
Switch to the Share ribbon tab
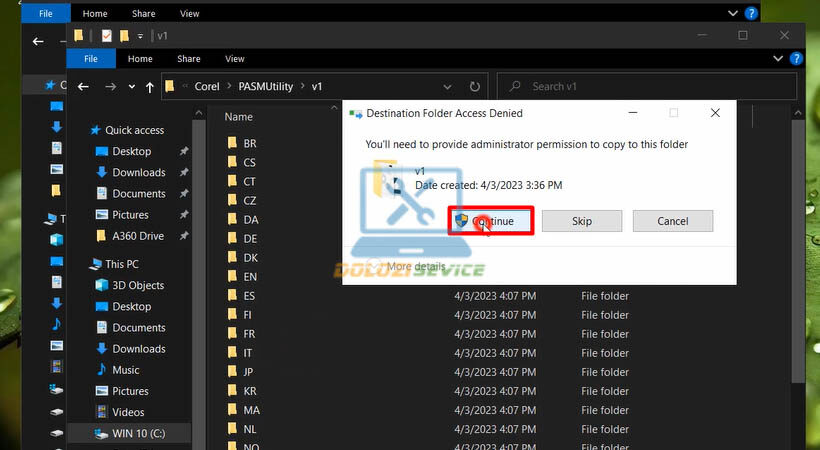tap(188, 59)
